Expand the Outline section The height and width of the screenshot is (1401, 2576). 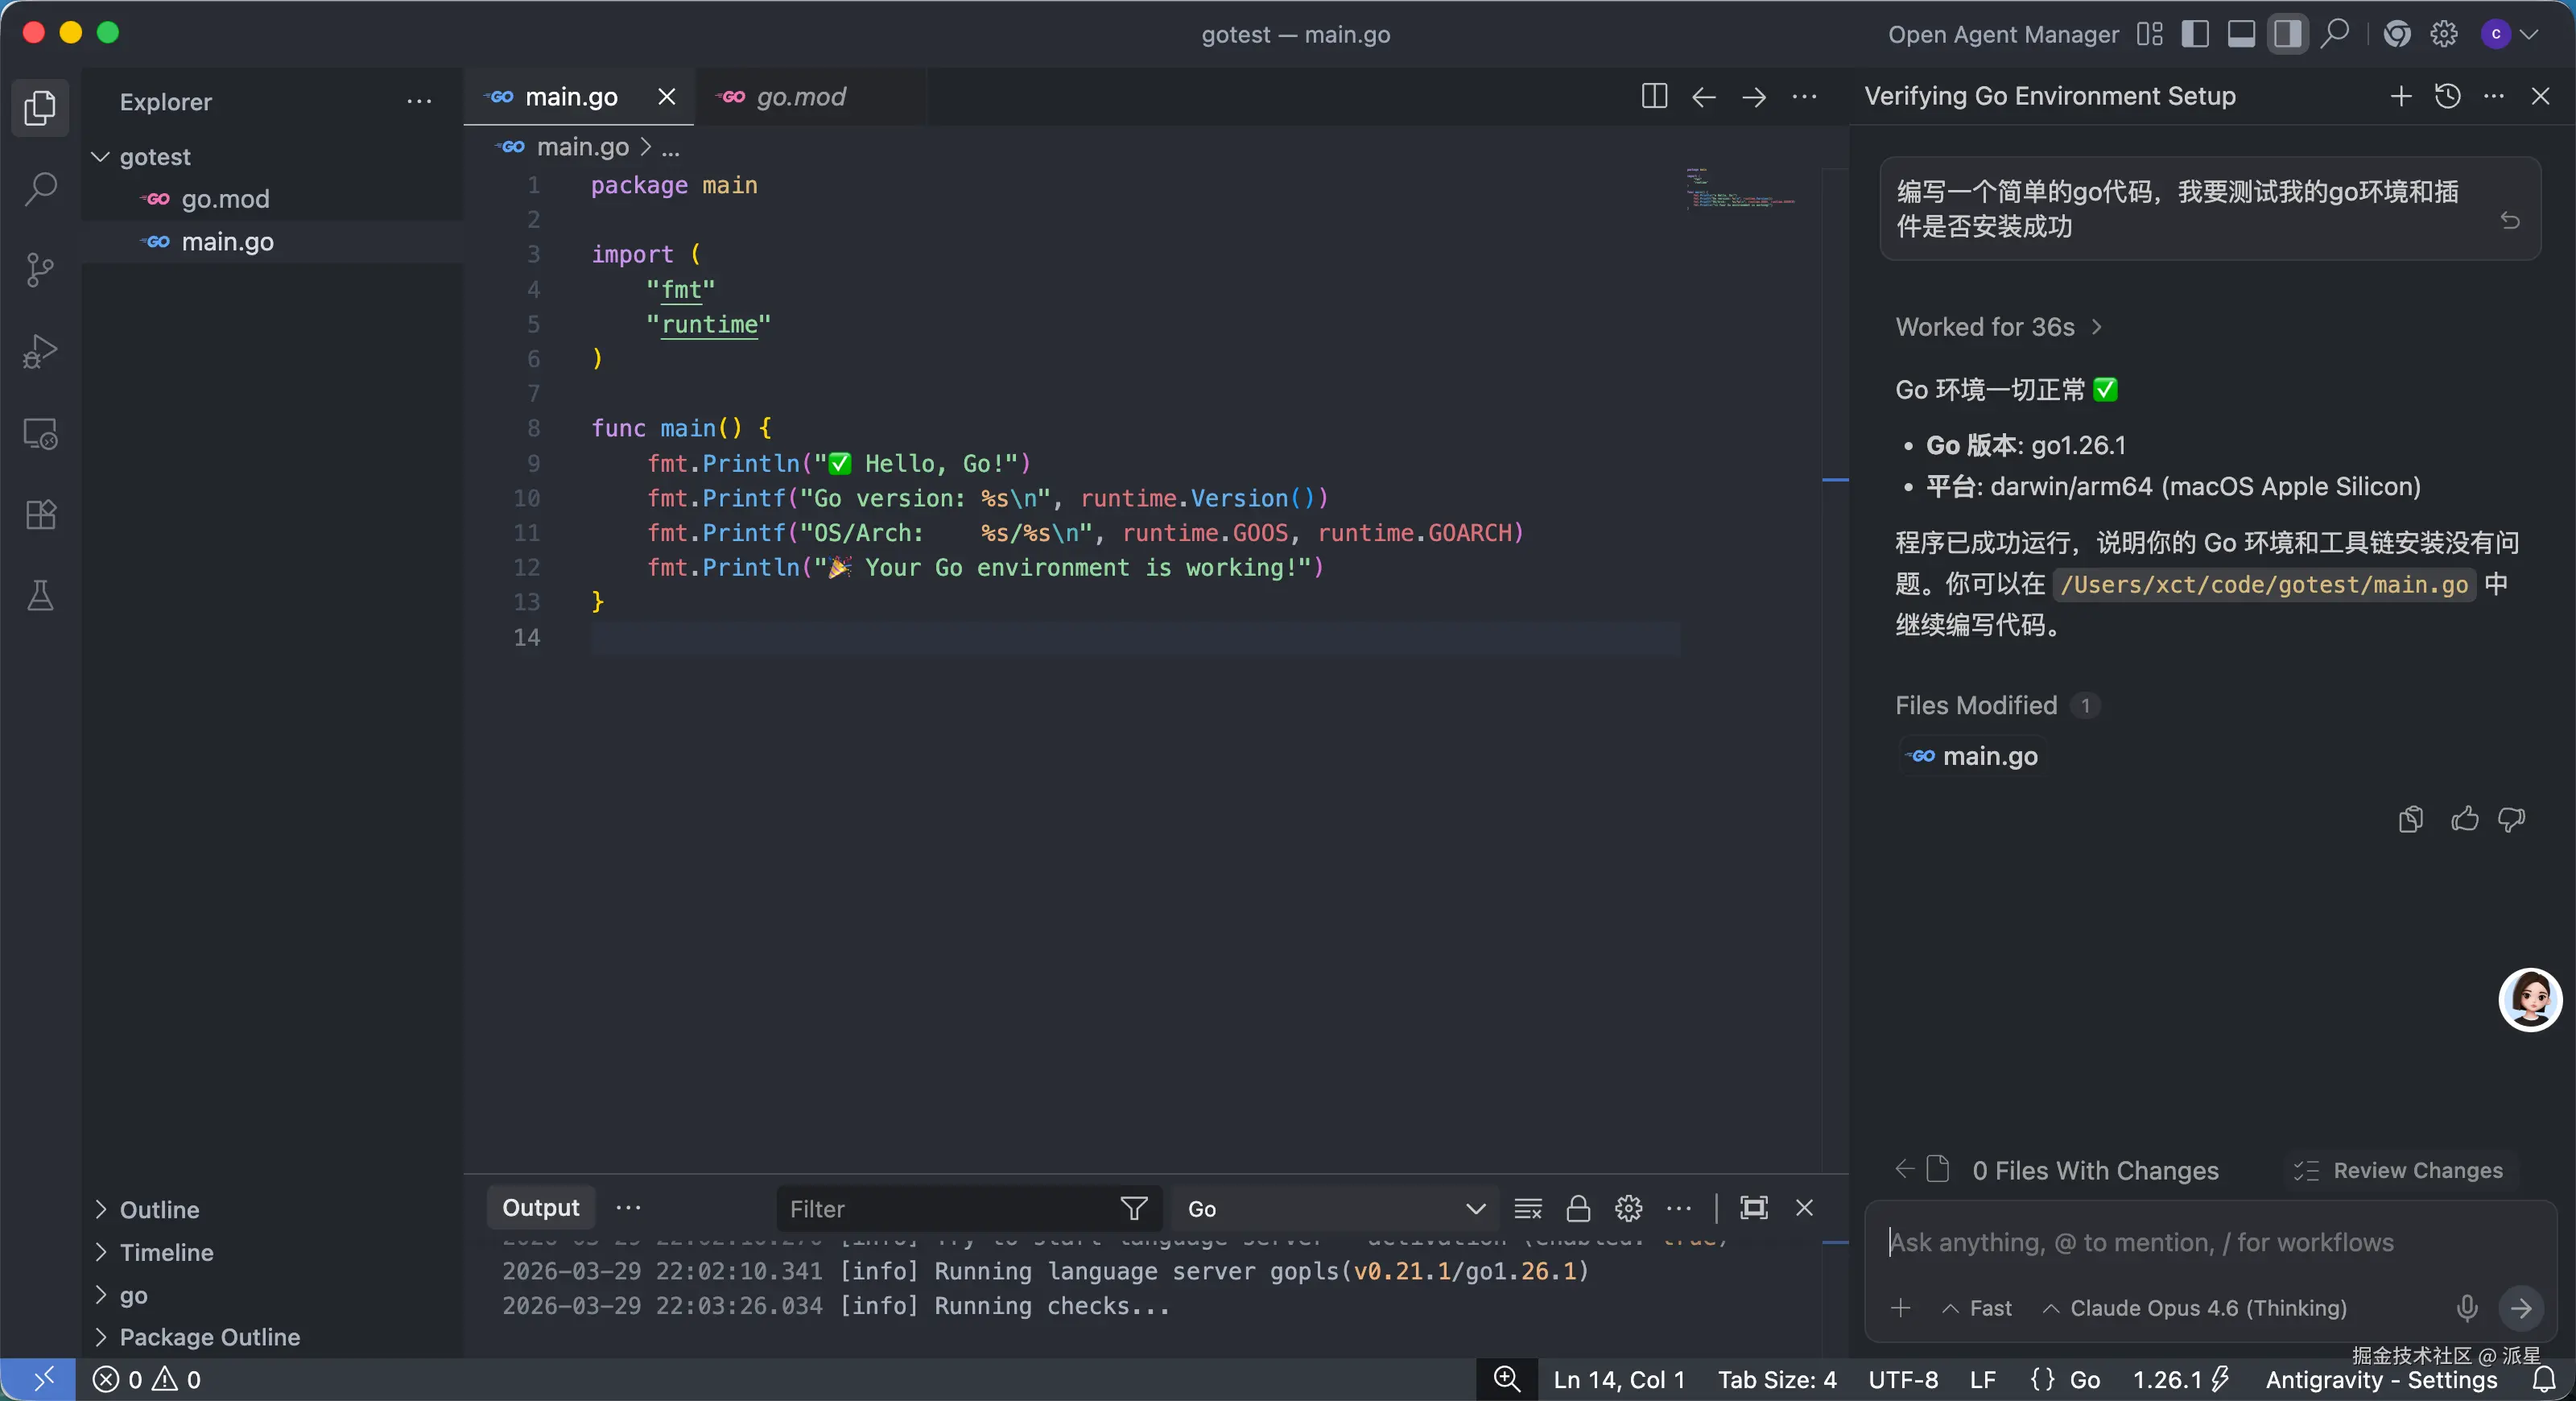[x=159, y=1209]
